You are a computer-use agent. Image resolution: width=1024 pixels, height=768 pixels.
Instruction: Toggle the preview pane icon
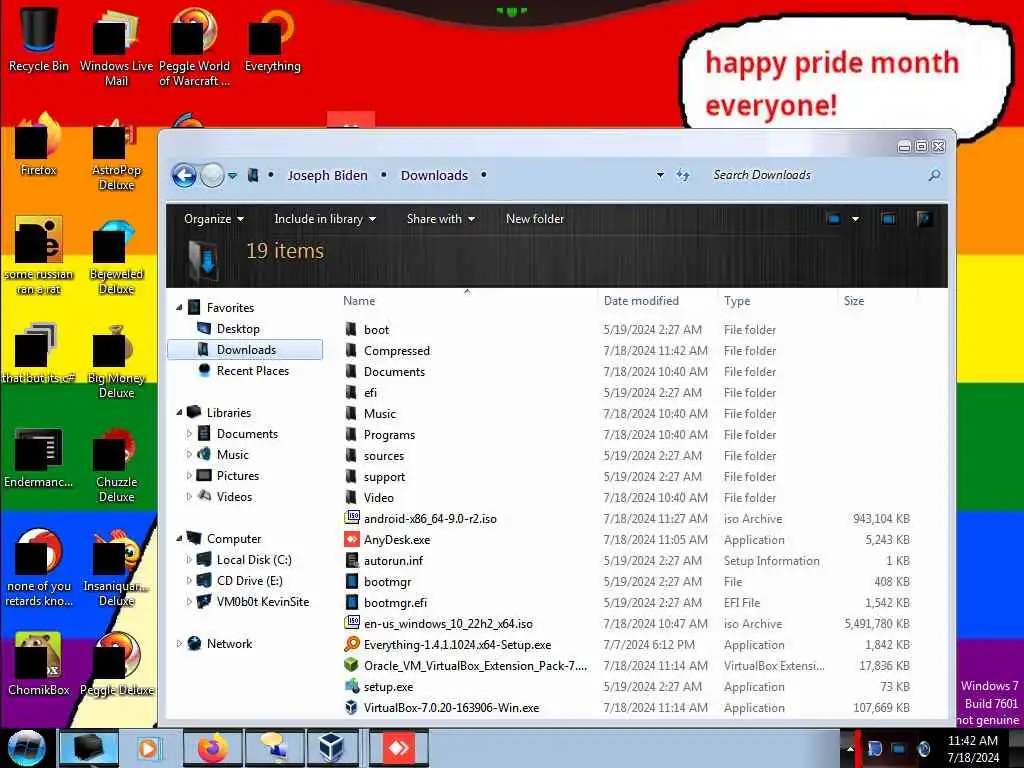pos(888,219)
